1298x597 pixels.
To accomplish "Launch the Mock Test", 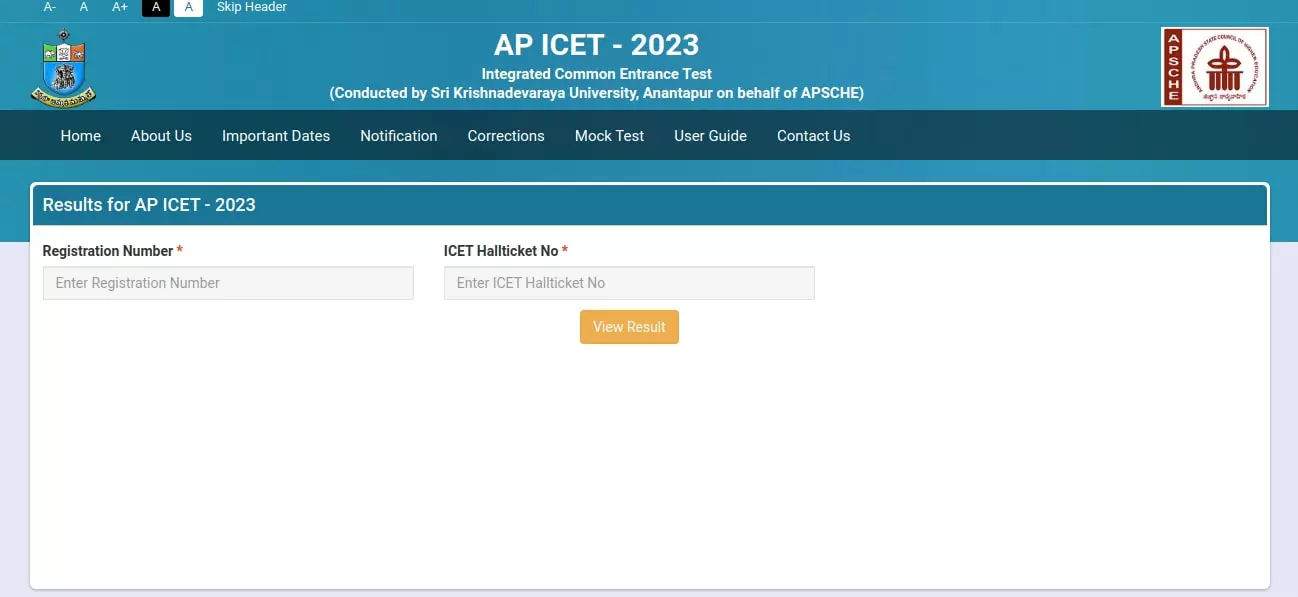I will tap(609, 135).
